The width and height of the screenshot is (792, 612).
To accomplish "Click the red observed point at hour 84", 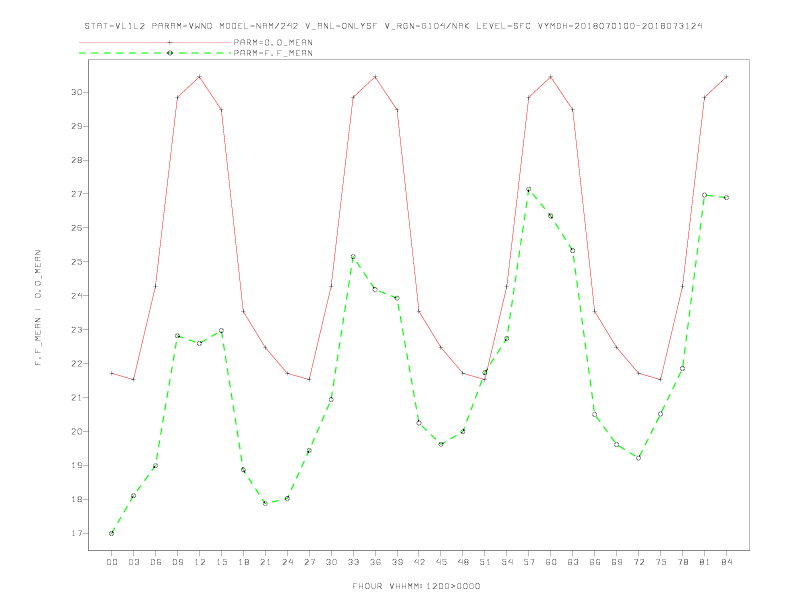I will point(726,77).
